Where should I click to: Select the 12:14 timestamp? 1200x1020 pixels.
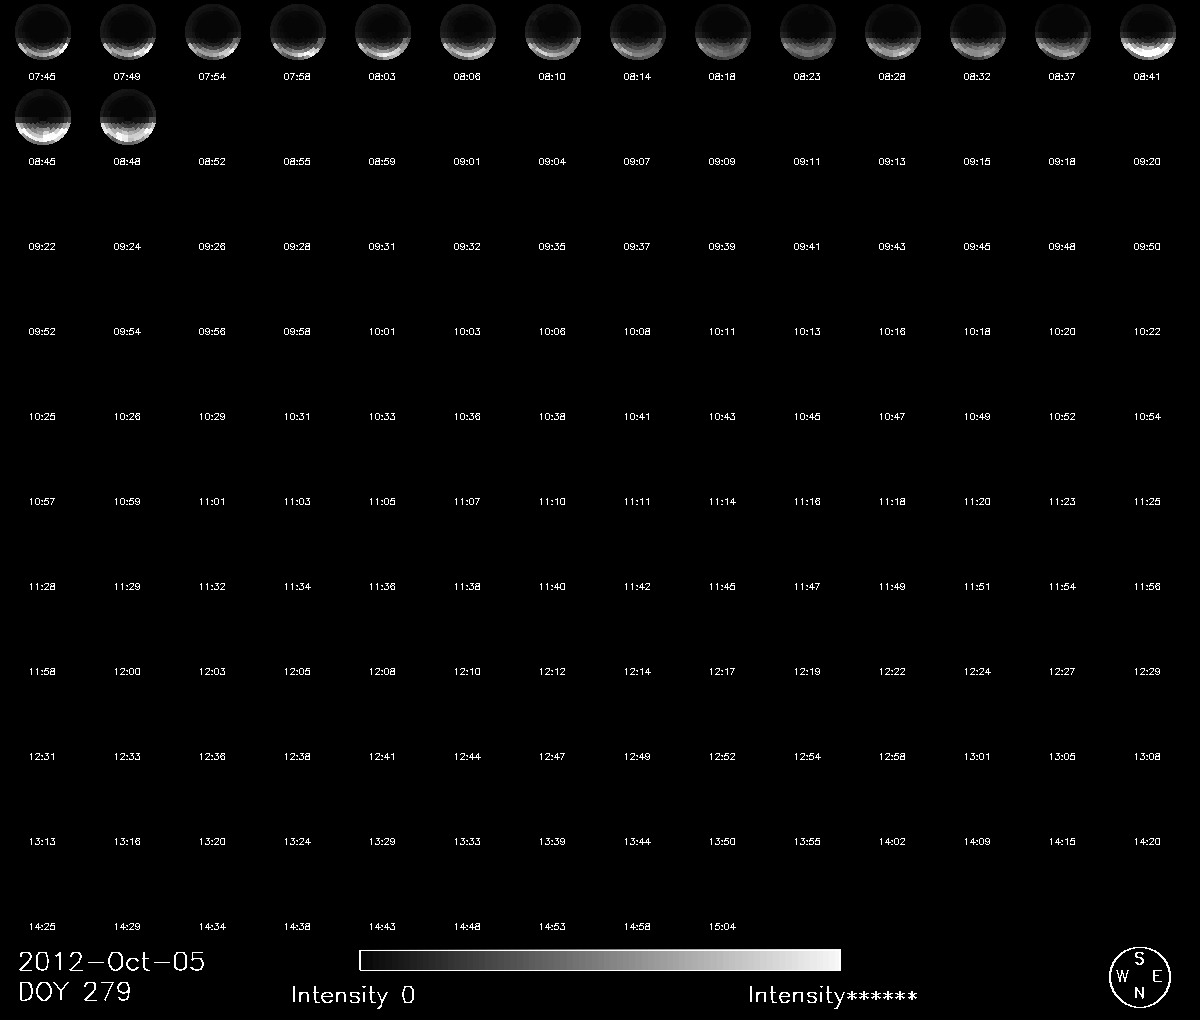click(637, 671)
